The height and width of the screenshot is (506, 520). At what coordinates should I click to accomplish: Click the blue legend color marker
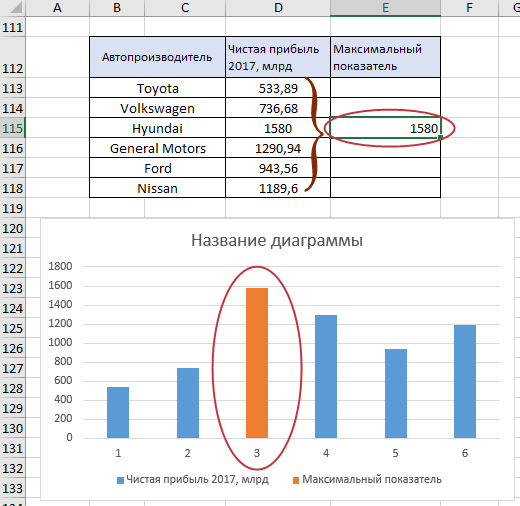120,480
